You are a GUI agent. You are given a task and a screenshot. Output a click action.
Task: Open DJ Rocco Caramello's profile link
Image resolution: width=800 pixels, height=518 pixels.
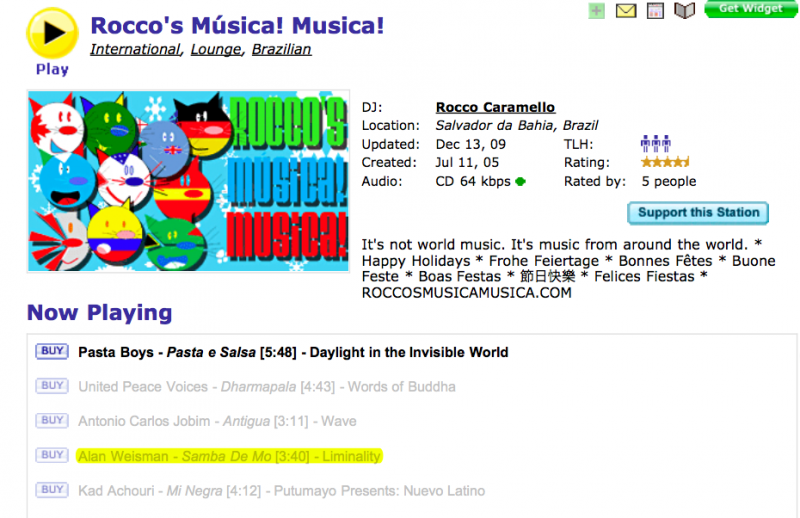point(495,107)
